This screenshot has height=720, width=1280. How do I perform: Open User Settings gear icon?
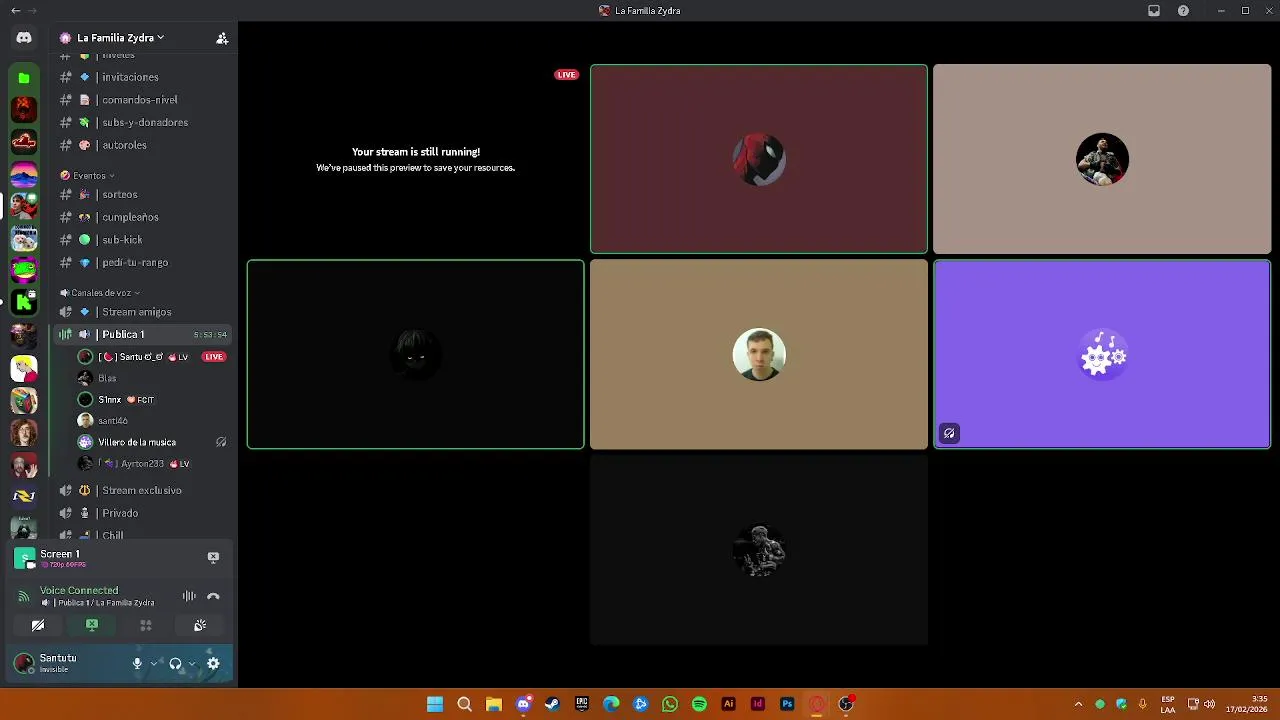pyautogui.click(x=213, y=663)
